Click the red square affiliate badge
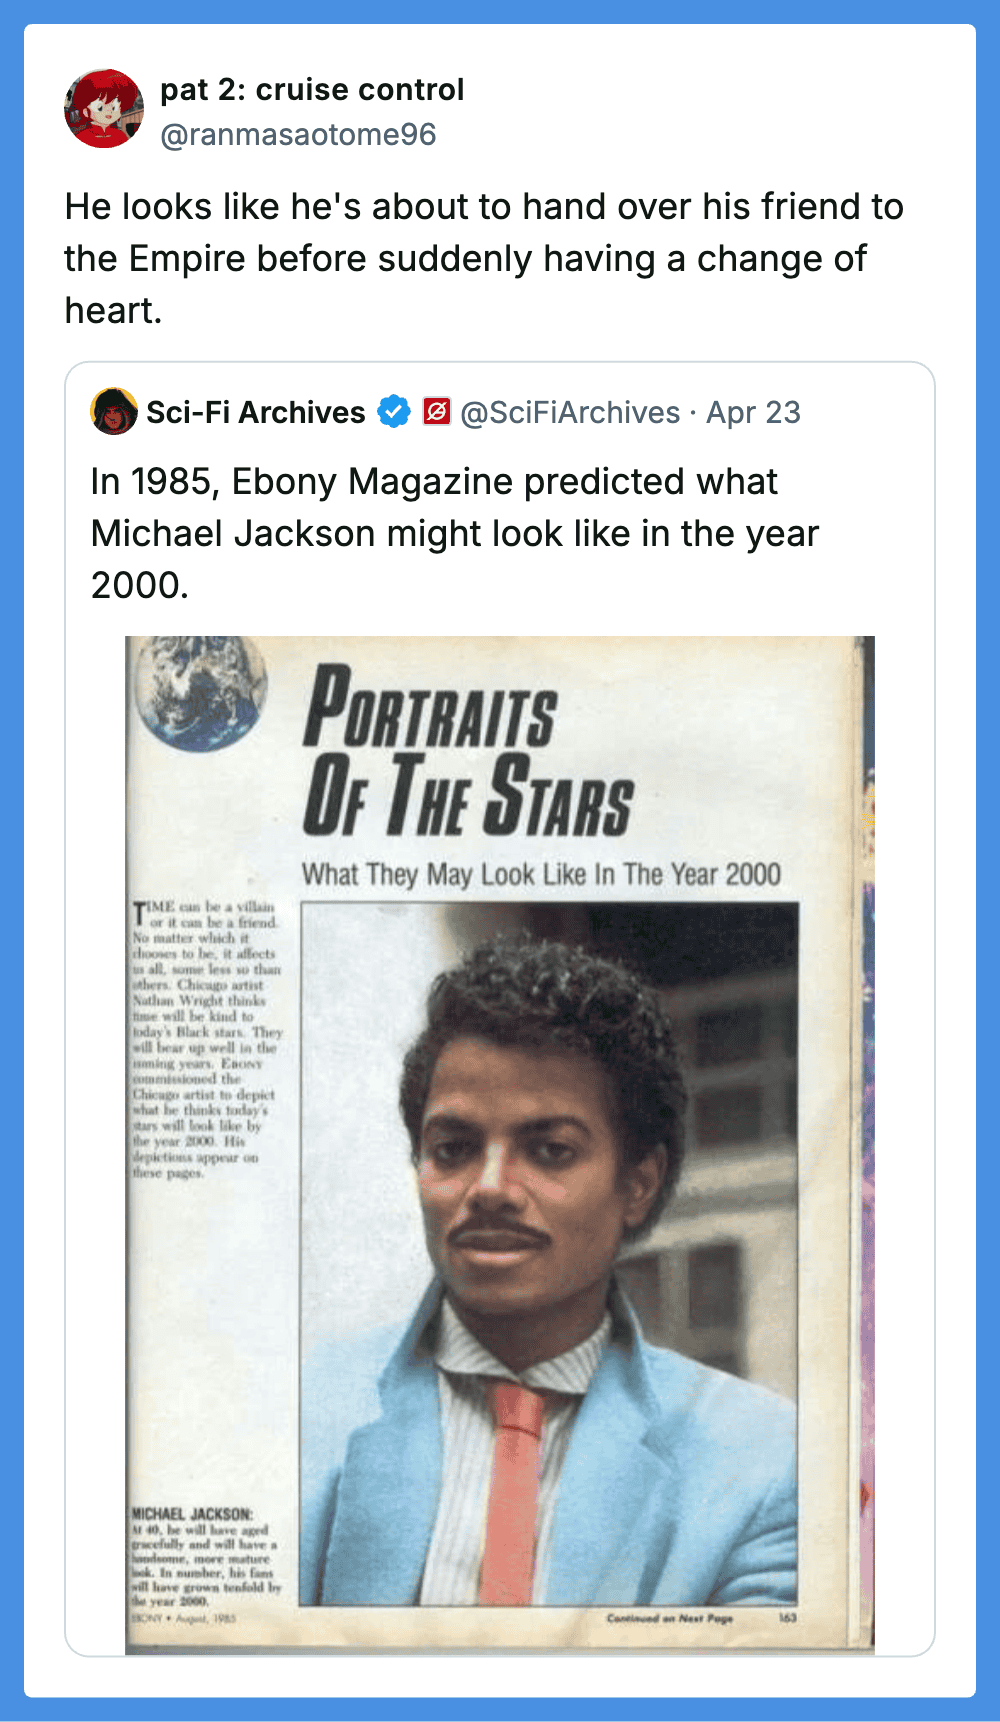Image resolution: width=1000 pixels, height=1722 pixels. click(x=437, y=412)
